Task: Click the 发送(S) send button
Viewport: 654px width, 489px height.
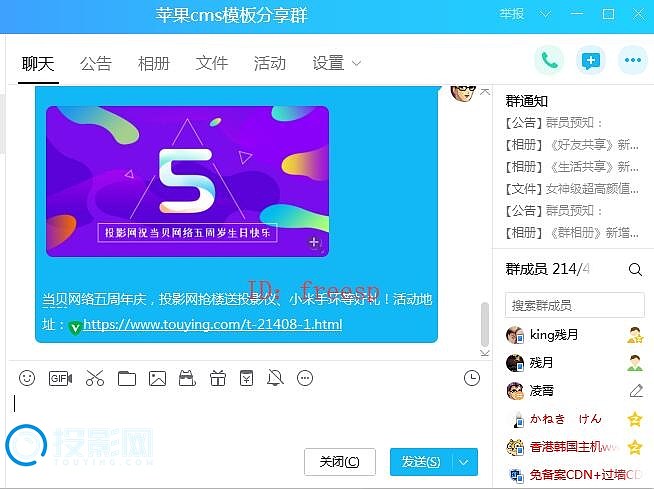Action: [x=421, y=462]
